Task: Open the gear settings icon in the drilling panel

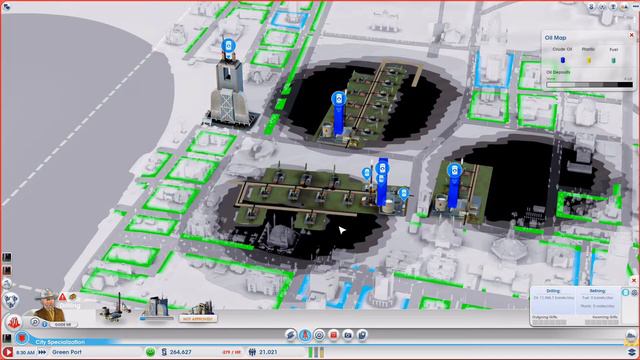Action: [x=634, y=292]
